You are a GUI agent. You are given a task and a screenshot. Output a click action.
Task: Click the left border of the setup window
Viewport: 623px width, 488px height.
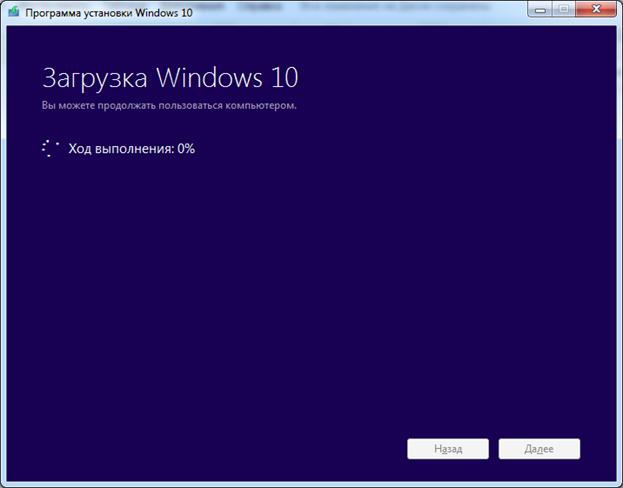click(3, 250)
